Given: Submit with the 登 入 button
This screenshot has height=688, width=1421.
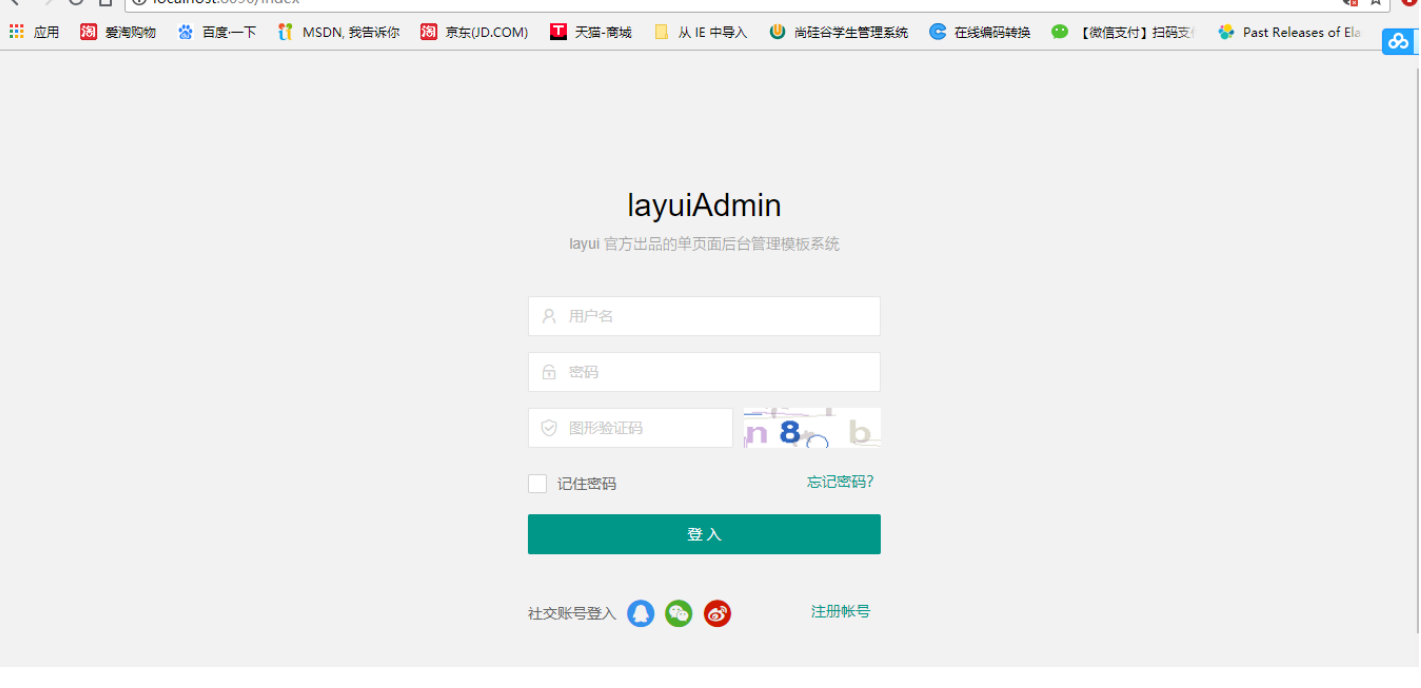Looking at the screenshot, I should tap(704, 534).
